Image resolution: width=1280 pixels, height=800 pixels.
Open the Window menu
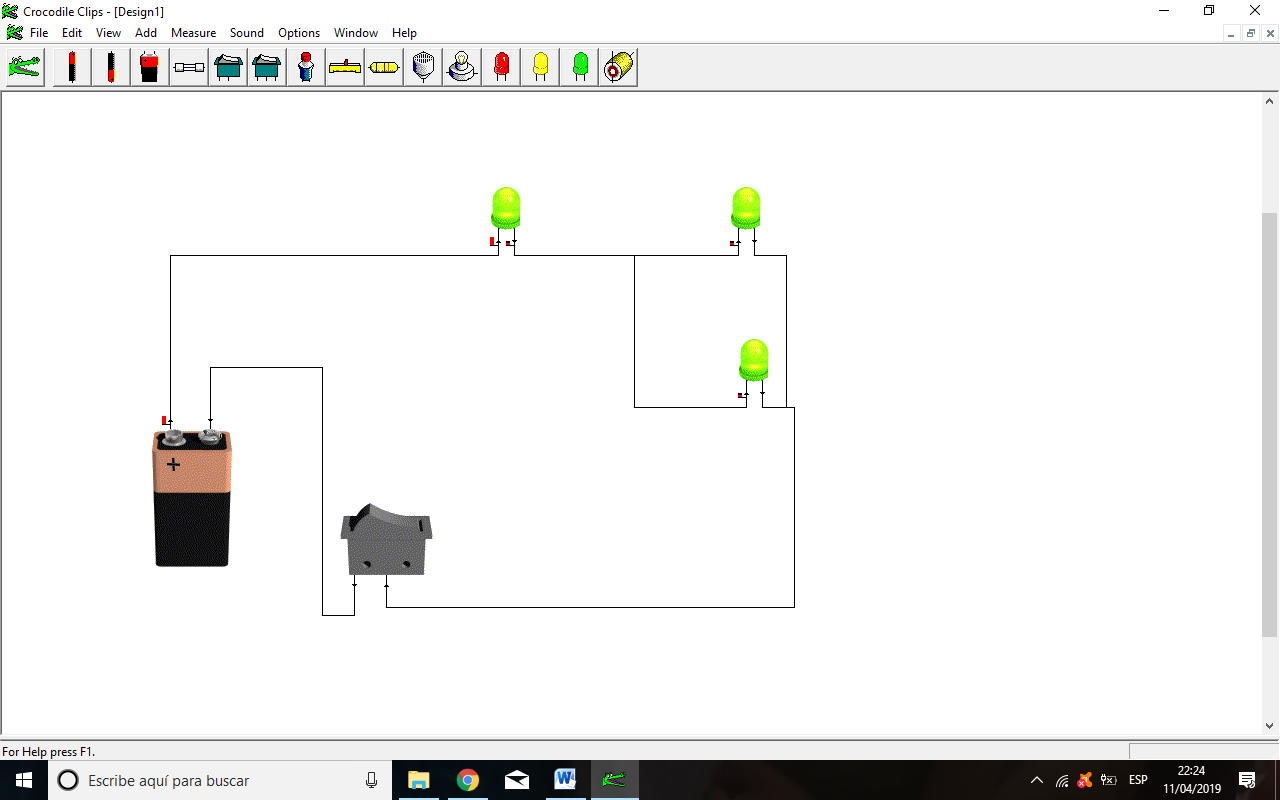tap(355, 32)
